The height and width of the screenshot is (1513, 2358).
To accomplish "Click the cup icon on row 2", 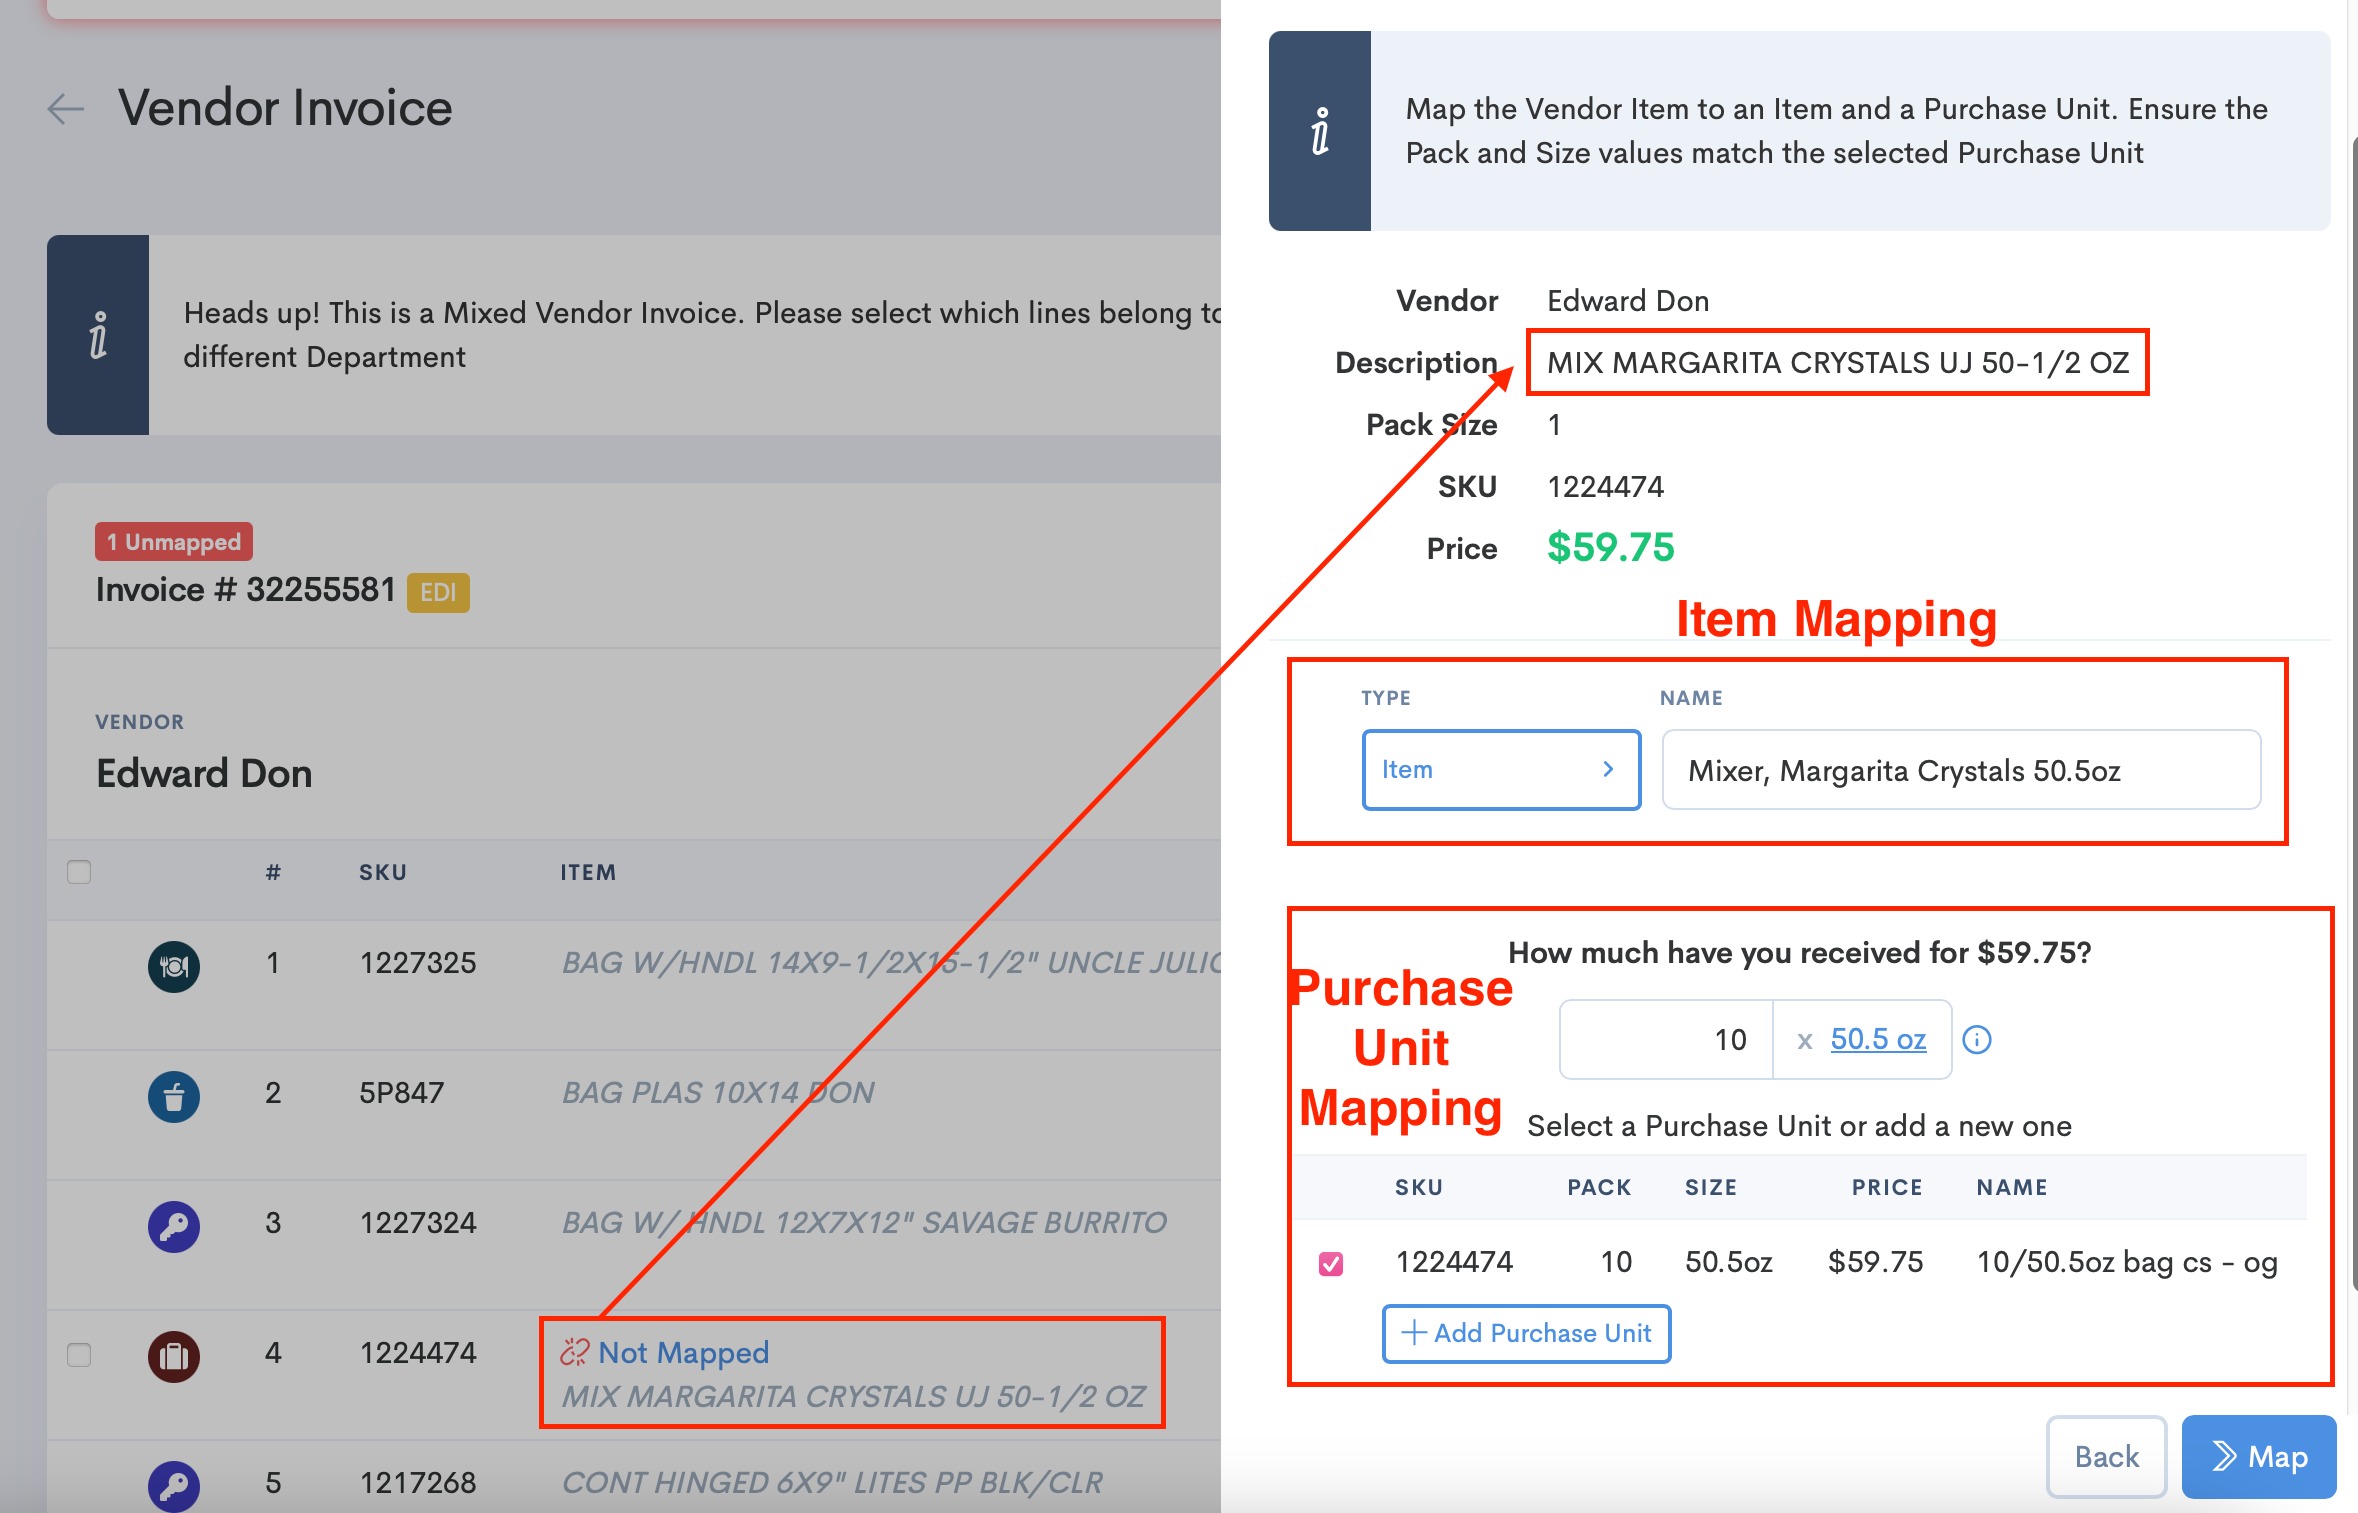I will tap(174, 1096).
